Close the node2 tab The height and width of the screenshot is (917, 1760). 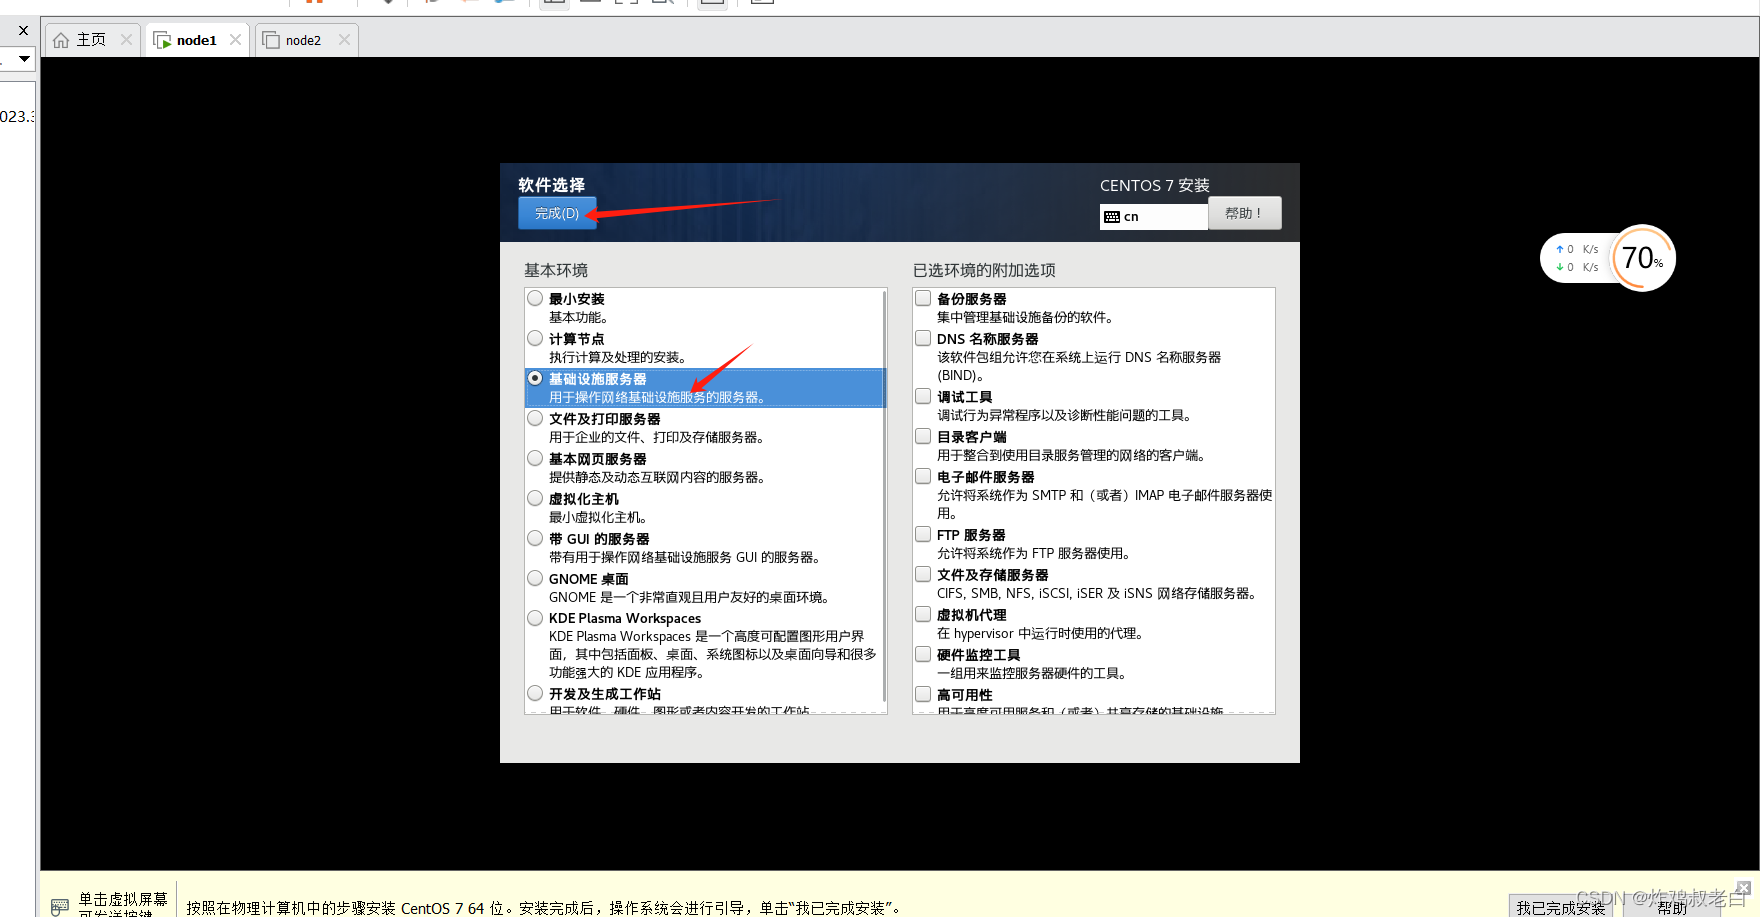pyautogui.click(x=344, y=40)
